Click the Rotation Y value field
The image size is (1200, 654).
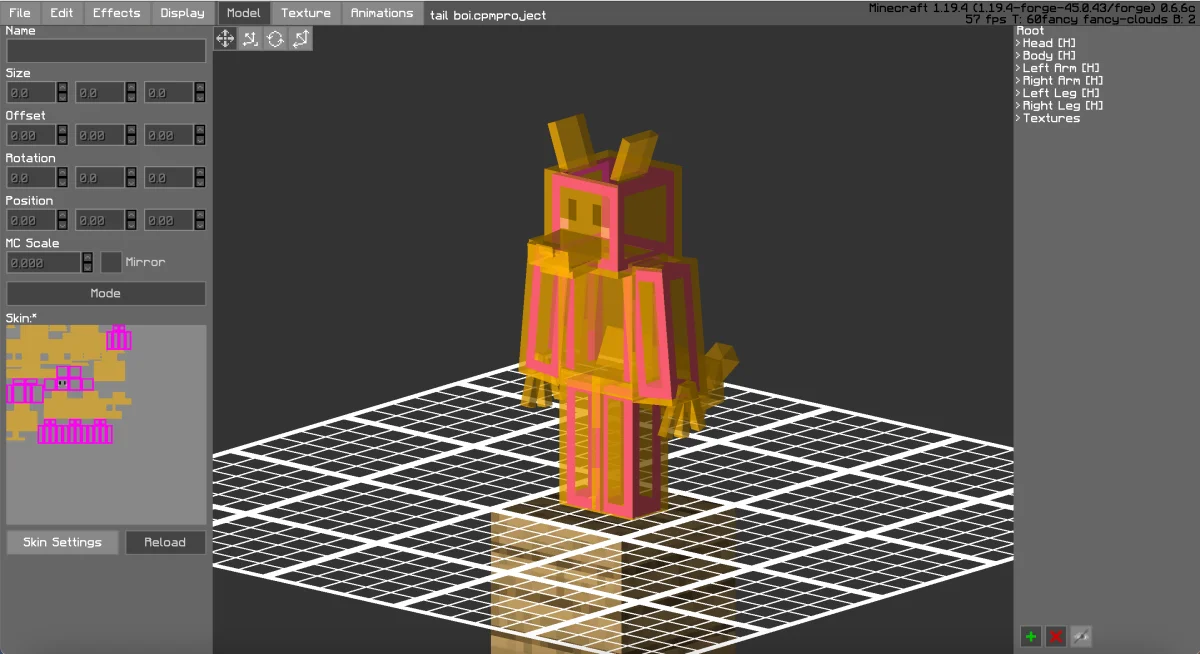(100, 177)
